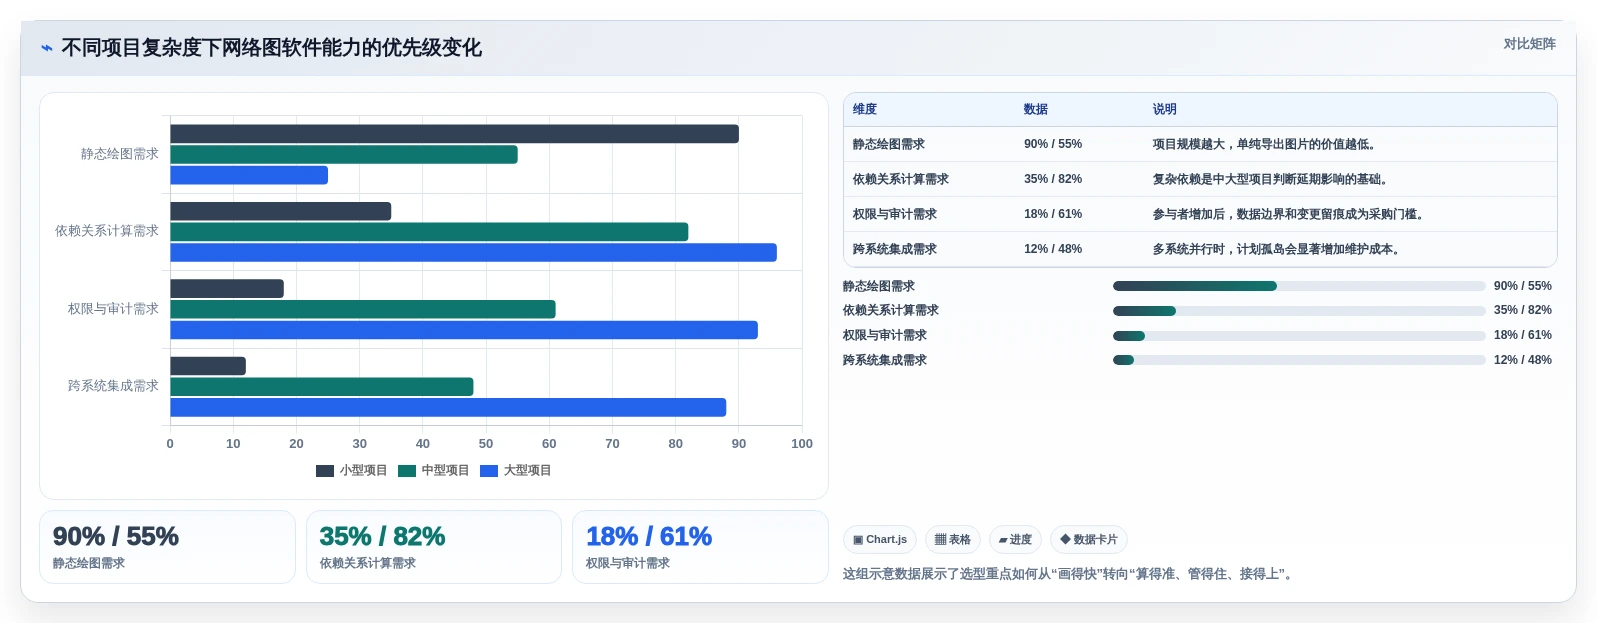Click the 对比矩阵 label in header
Screen dimensions: 1597x623
point(1529,44)
